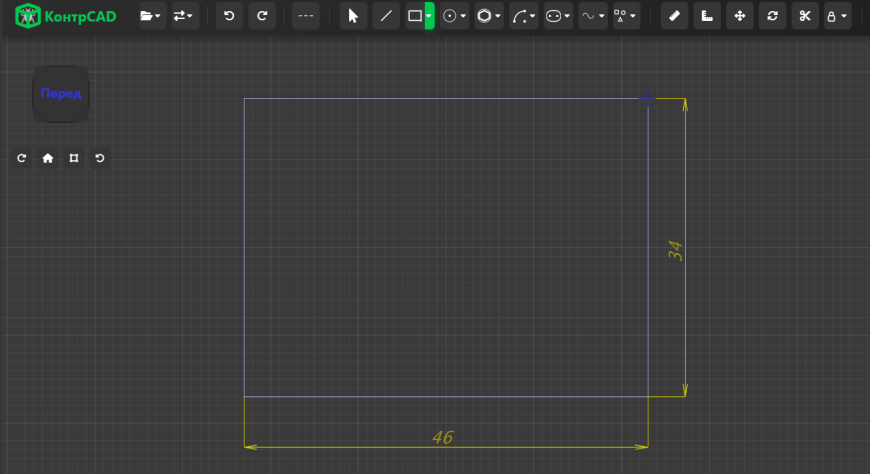Select the 46 horizontal dimension value
This screenshot has width=870, height=474.
[x=443, y=437]
